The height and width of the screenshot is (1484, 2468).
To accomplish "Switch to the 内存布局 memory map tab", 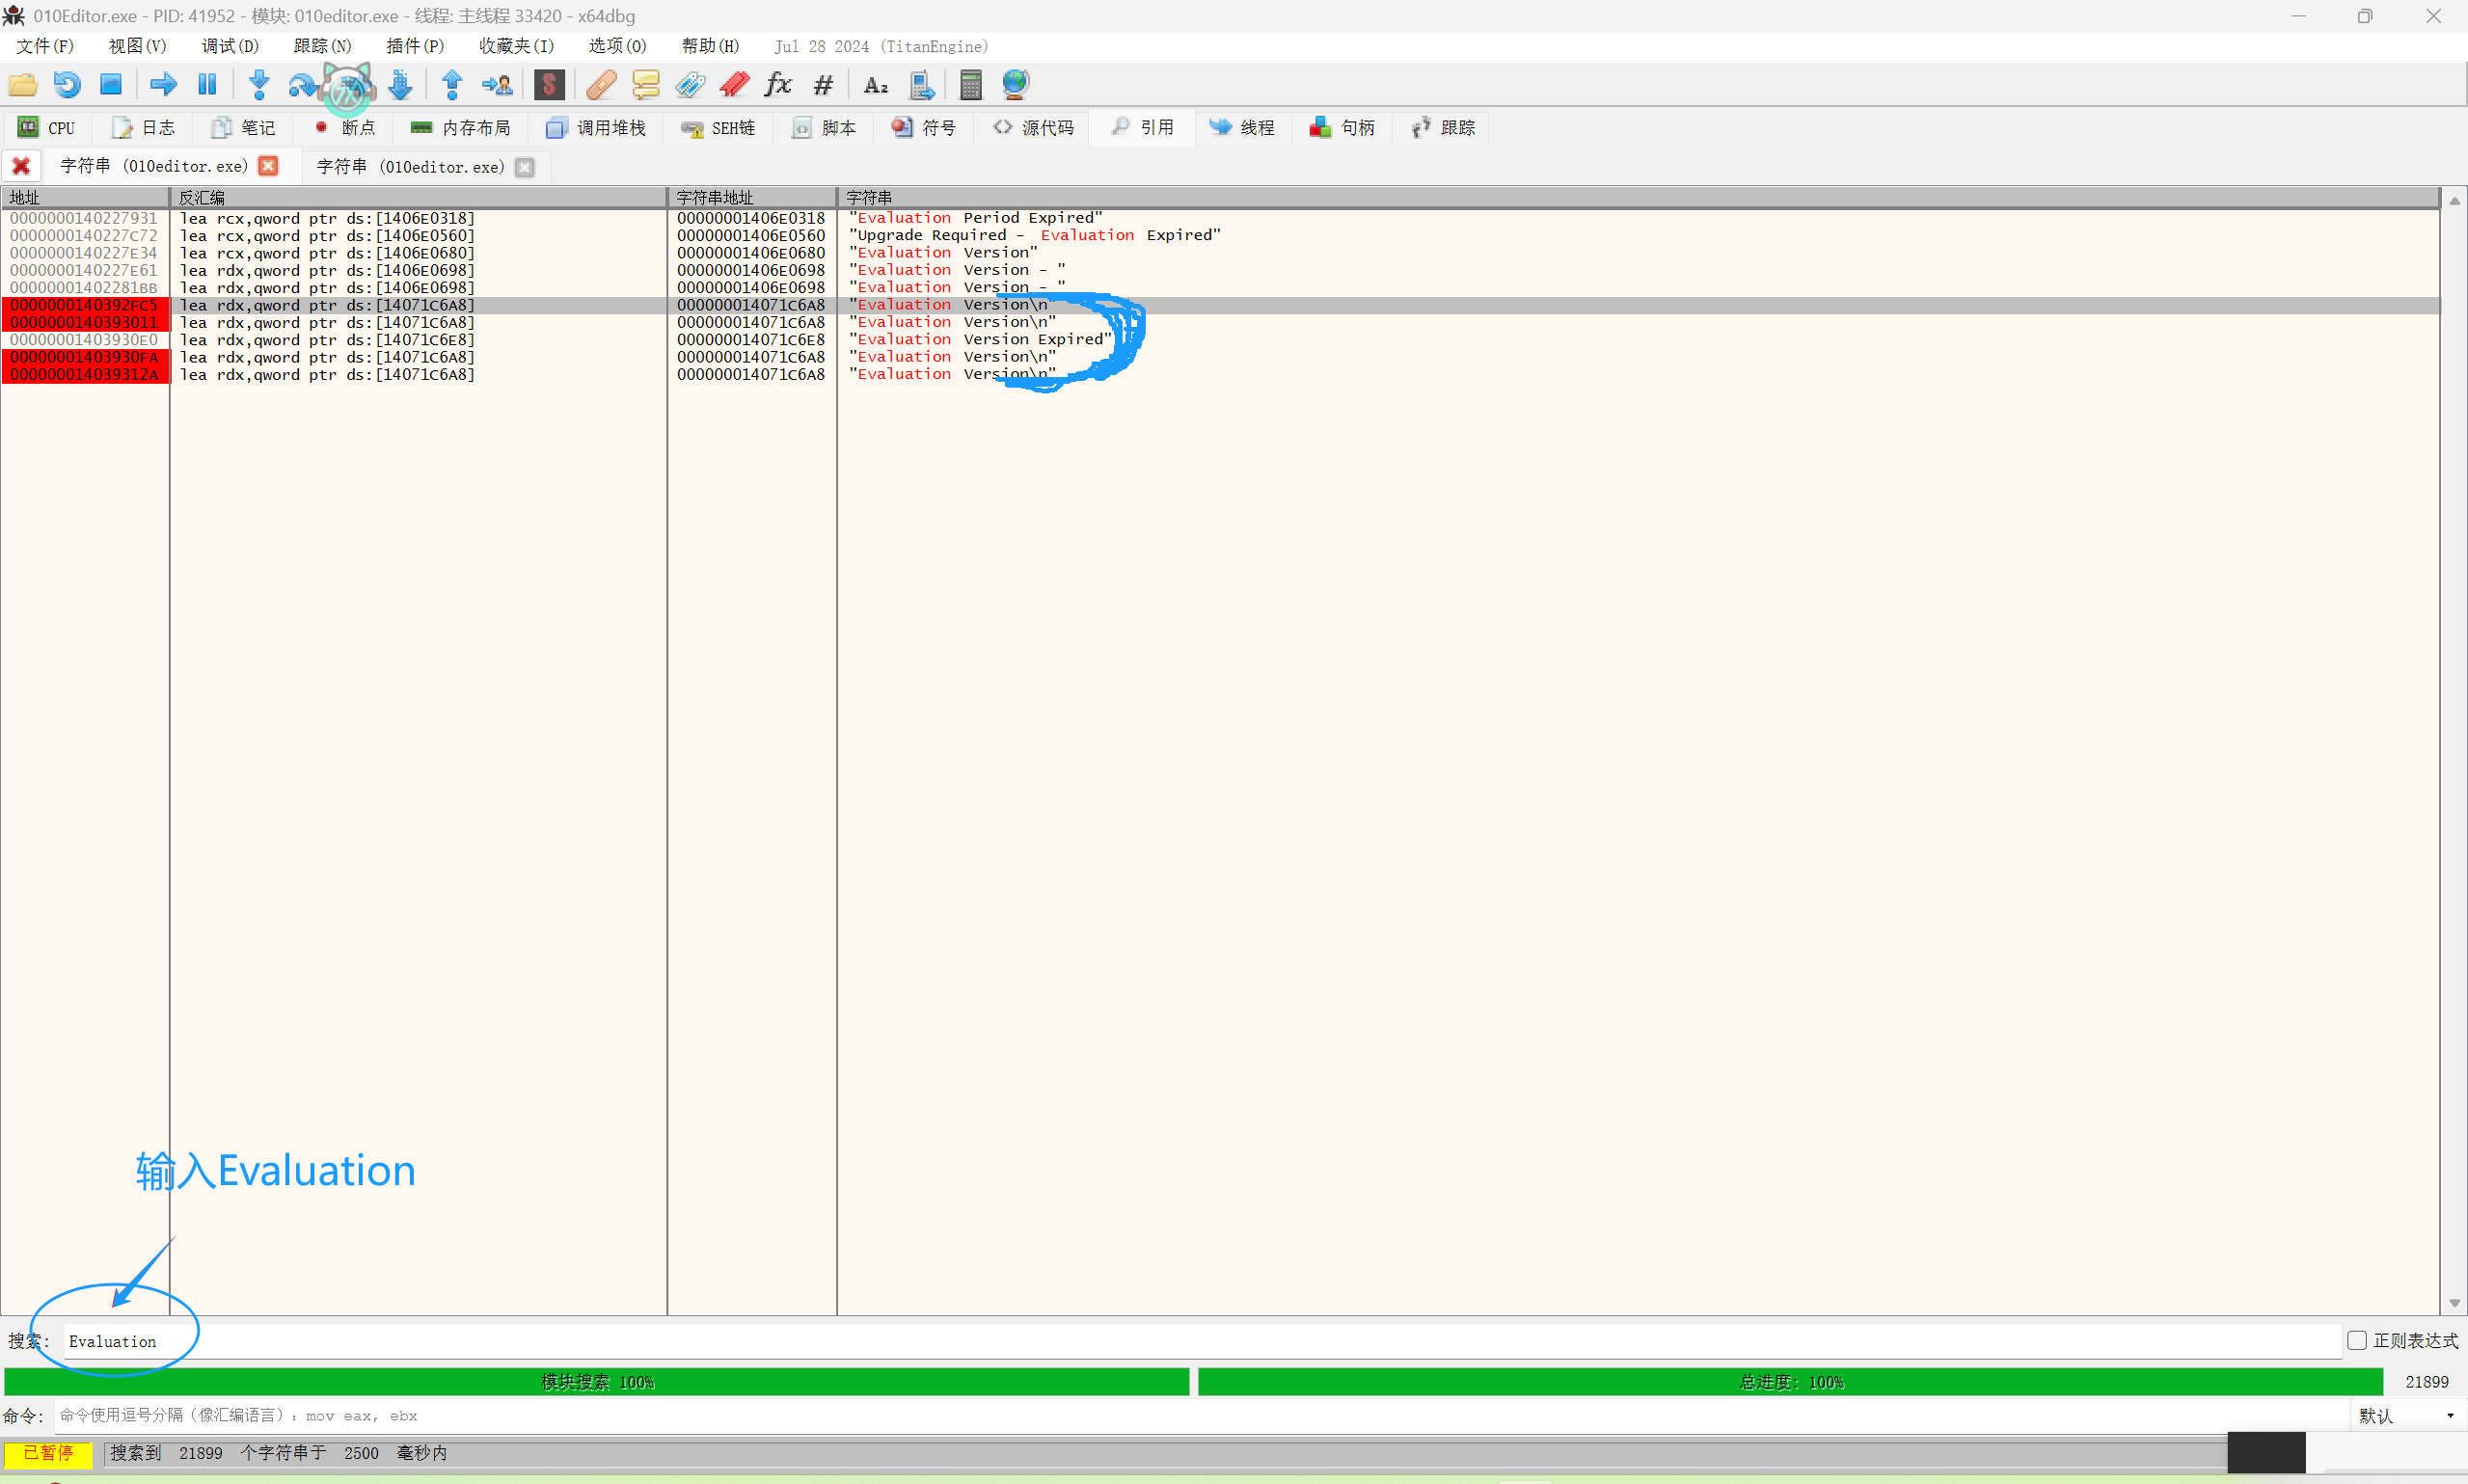I will [461, 128].
